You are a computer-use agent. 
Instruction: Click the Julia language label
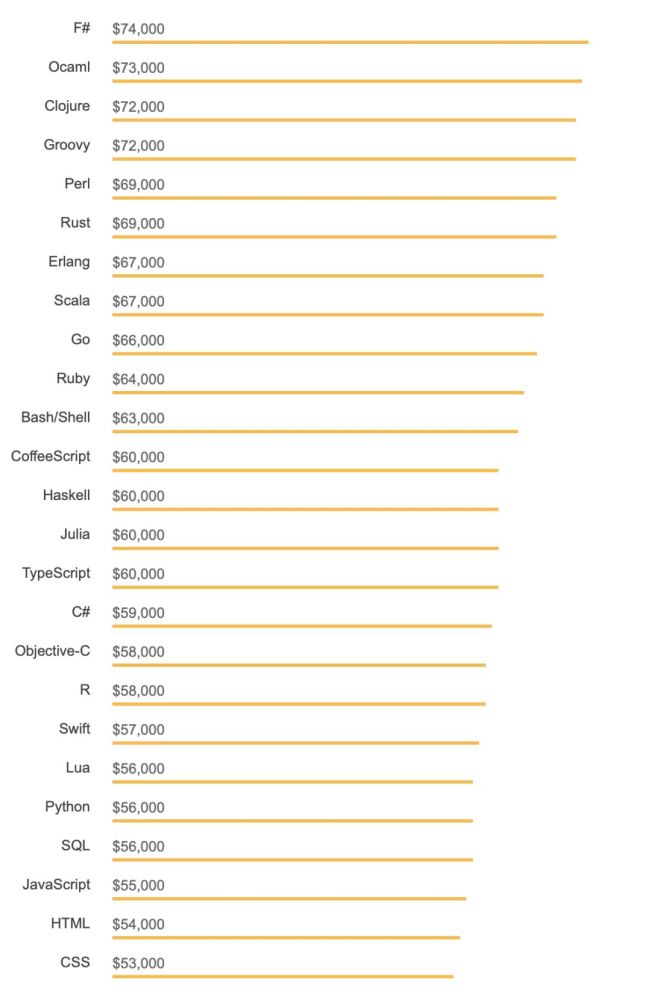[x=74, y=535]
